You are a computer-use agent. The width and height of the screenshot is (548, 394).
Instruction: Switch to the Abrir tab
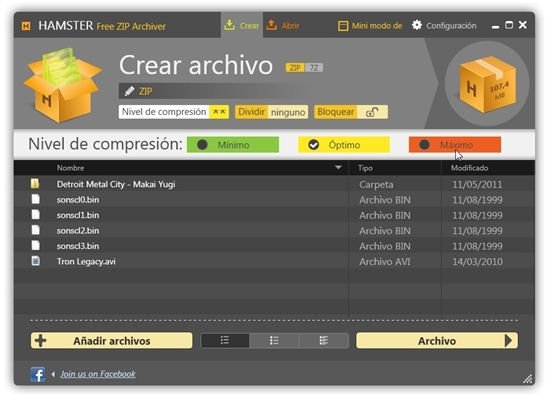(x=283, y=25)
